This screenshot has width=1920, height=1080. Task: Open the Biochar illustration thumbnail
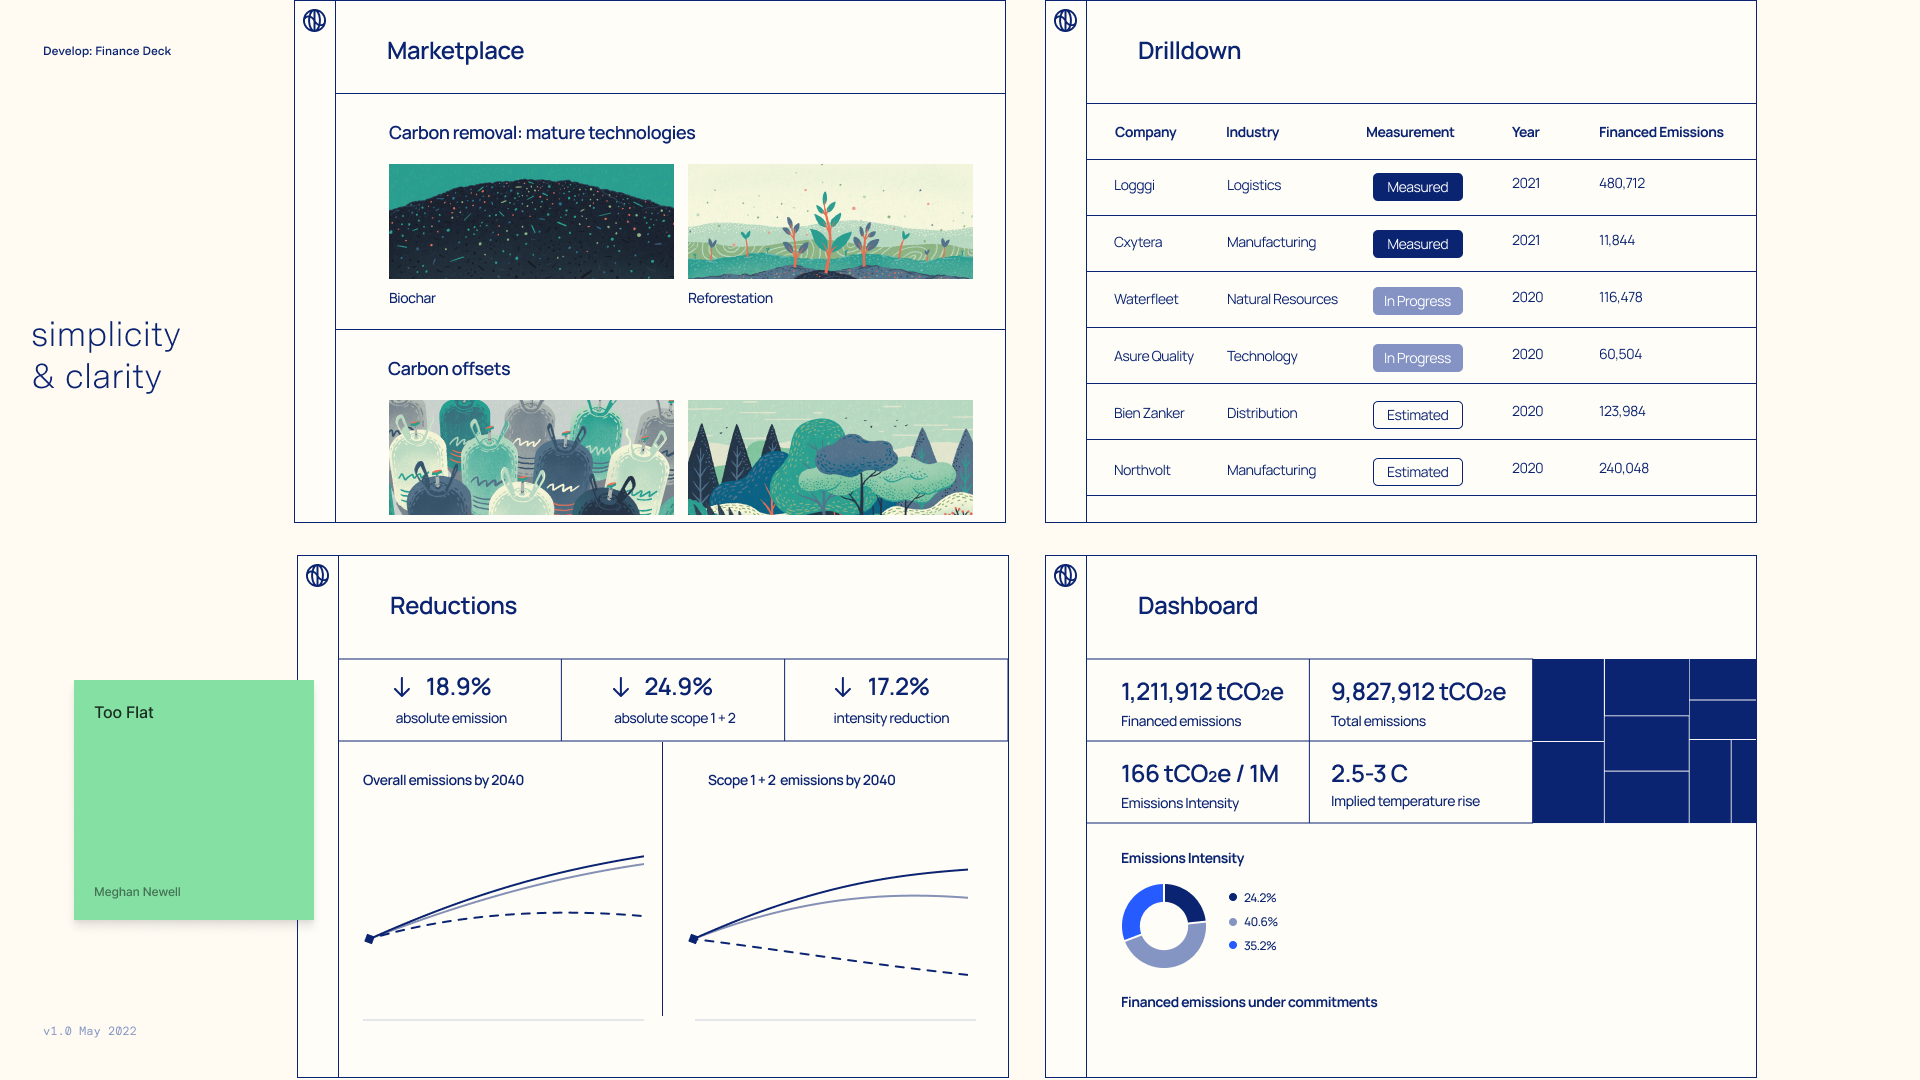(x=531, y=221)
